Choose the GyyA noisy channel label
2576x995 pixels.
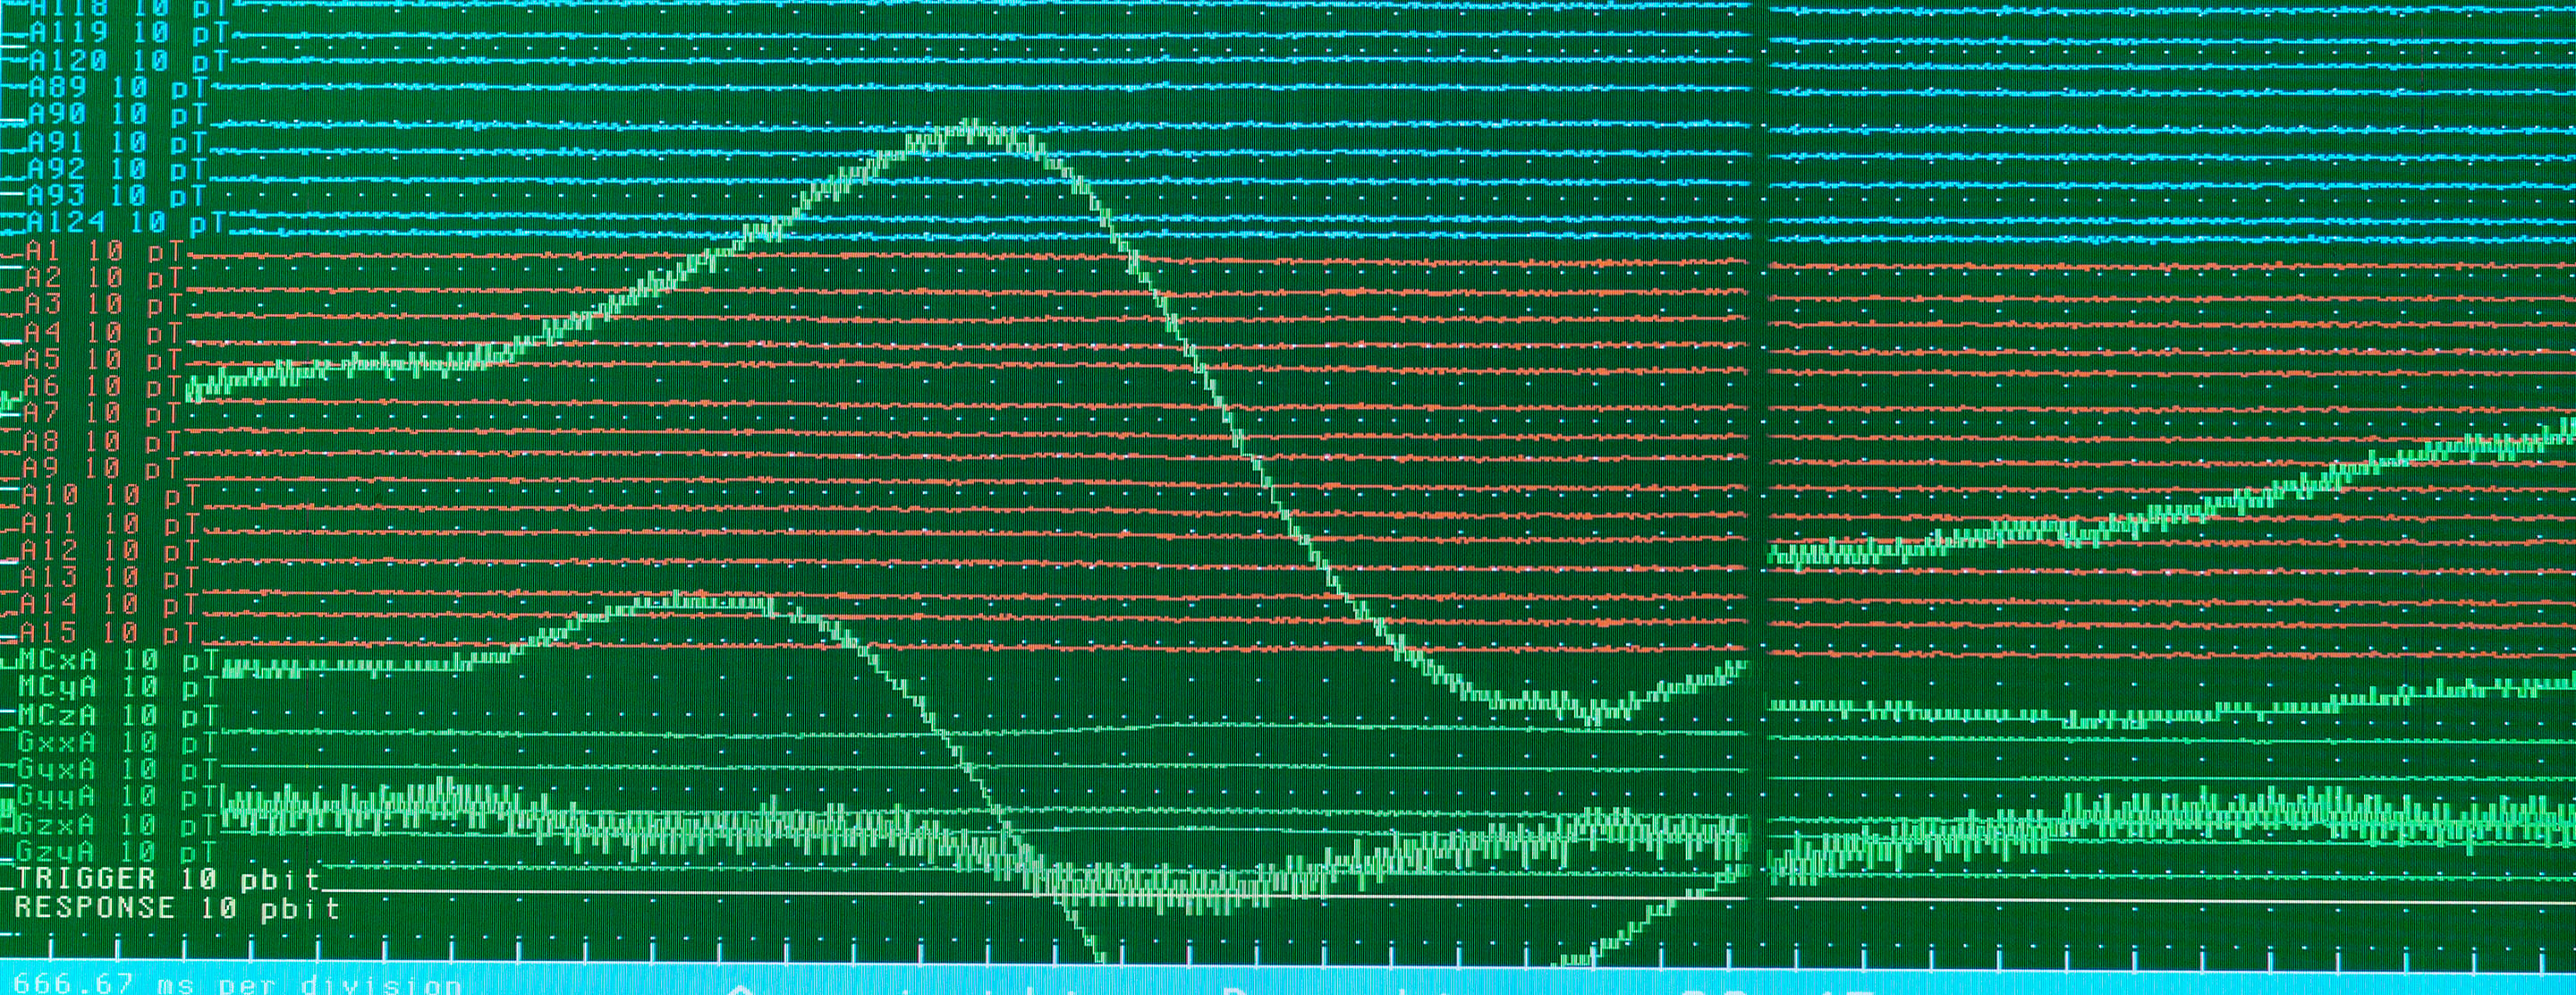118,797
